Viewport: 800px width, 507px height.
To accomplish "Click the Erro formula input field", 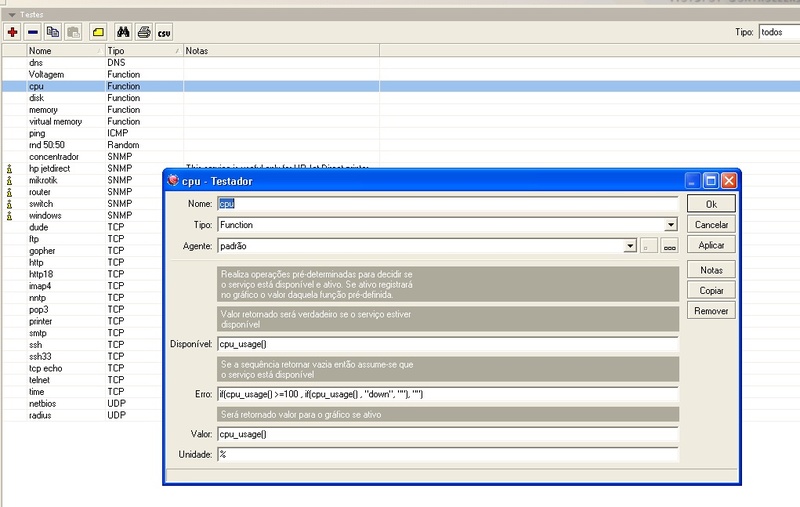I will pos(447,394).
